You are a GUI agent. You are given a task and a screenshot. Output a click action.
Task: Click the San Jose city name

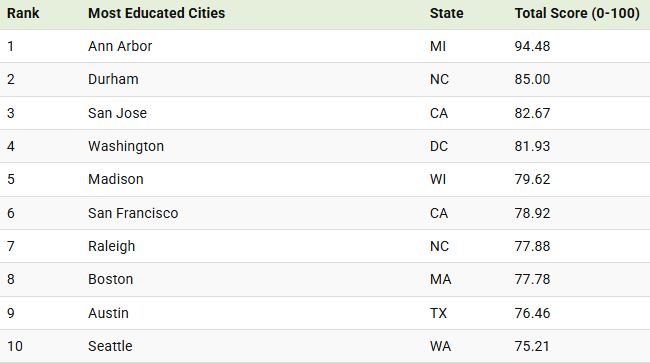117,113
